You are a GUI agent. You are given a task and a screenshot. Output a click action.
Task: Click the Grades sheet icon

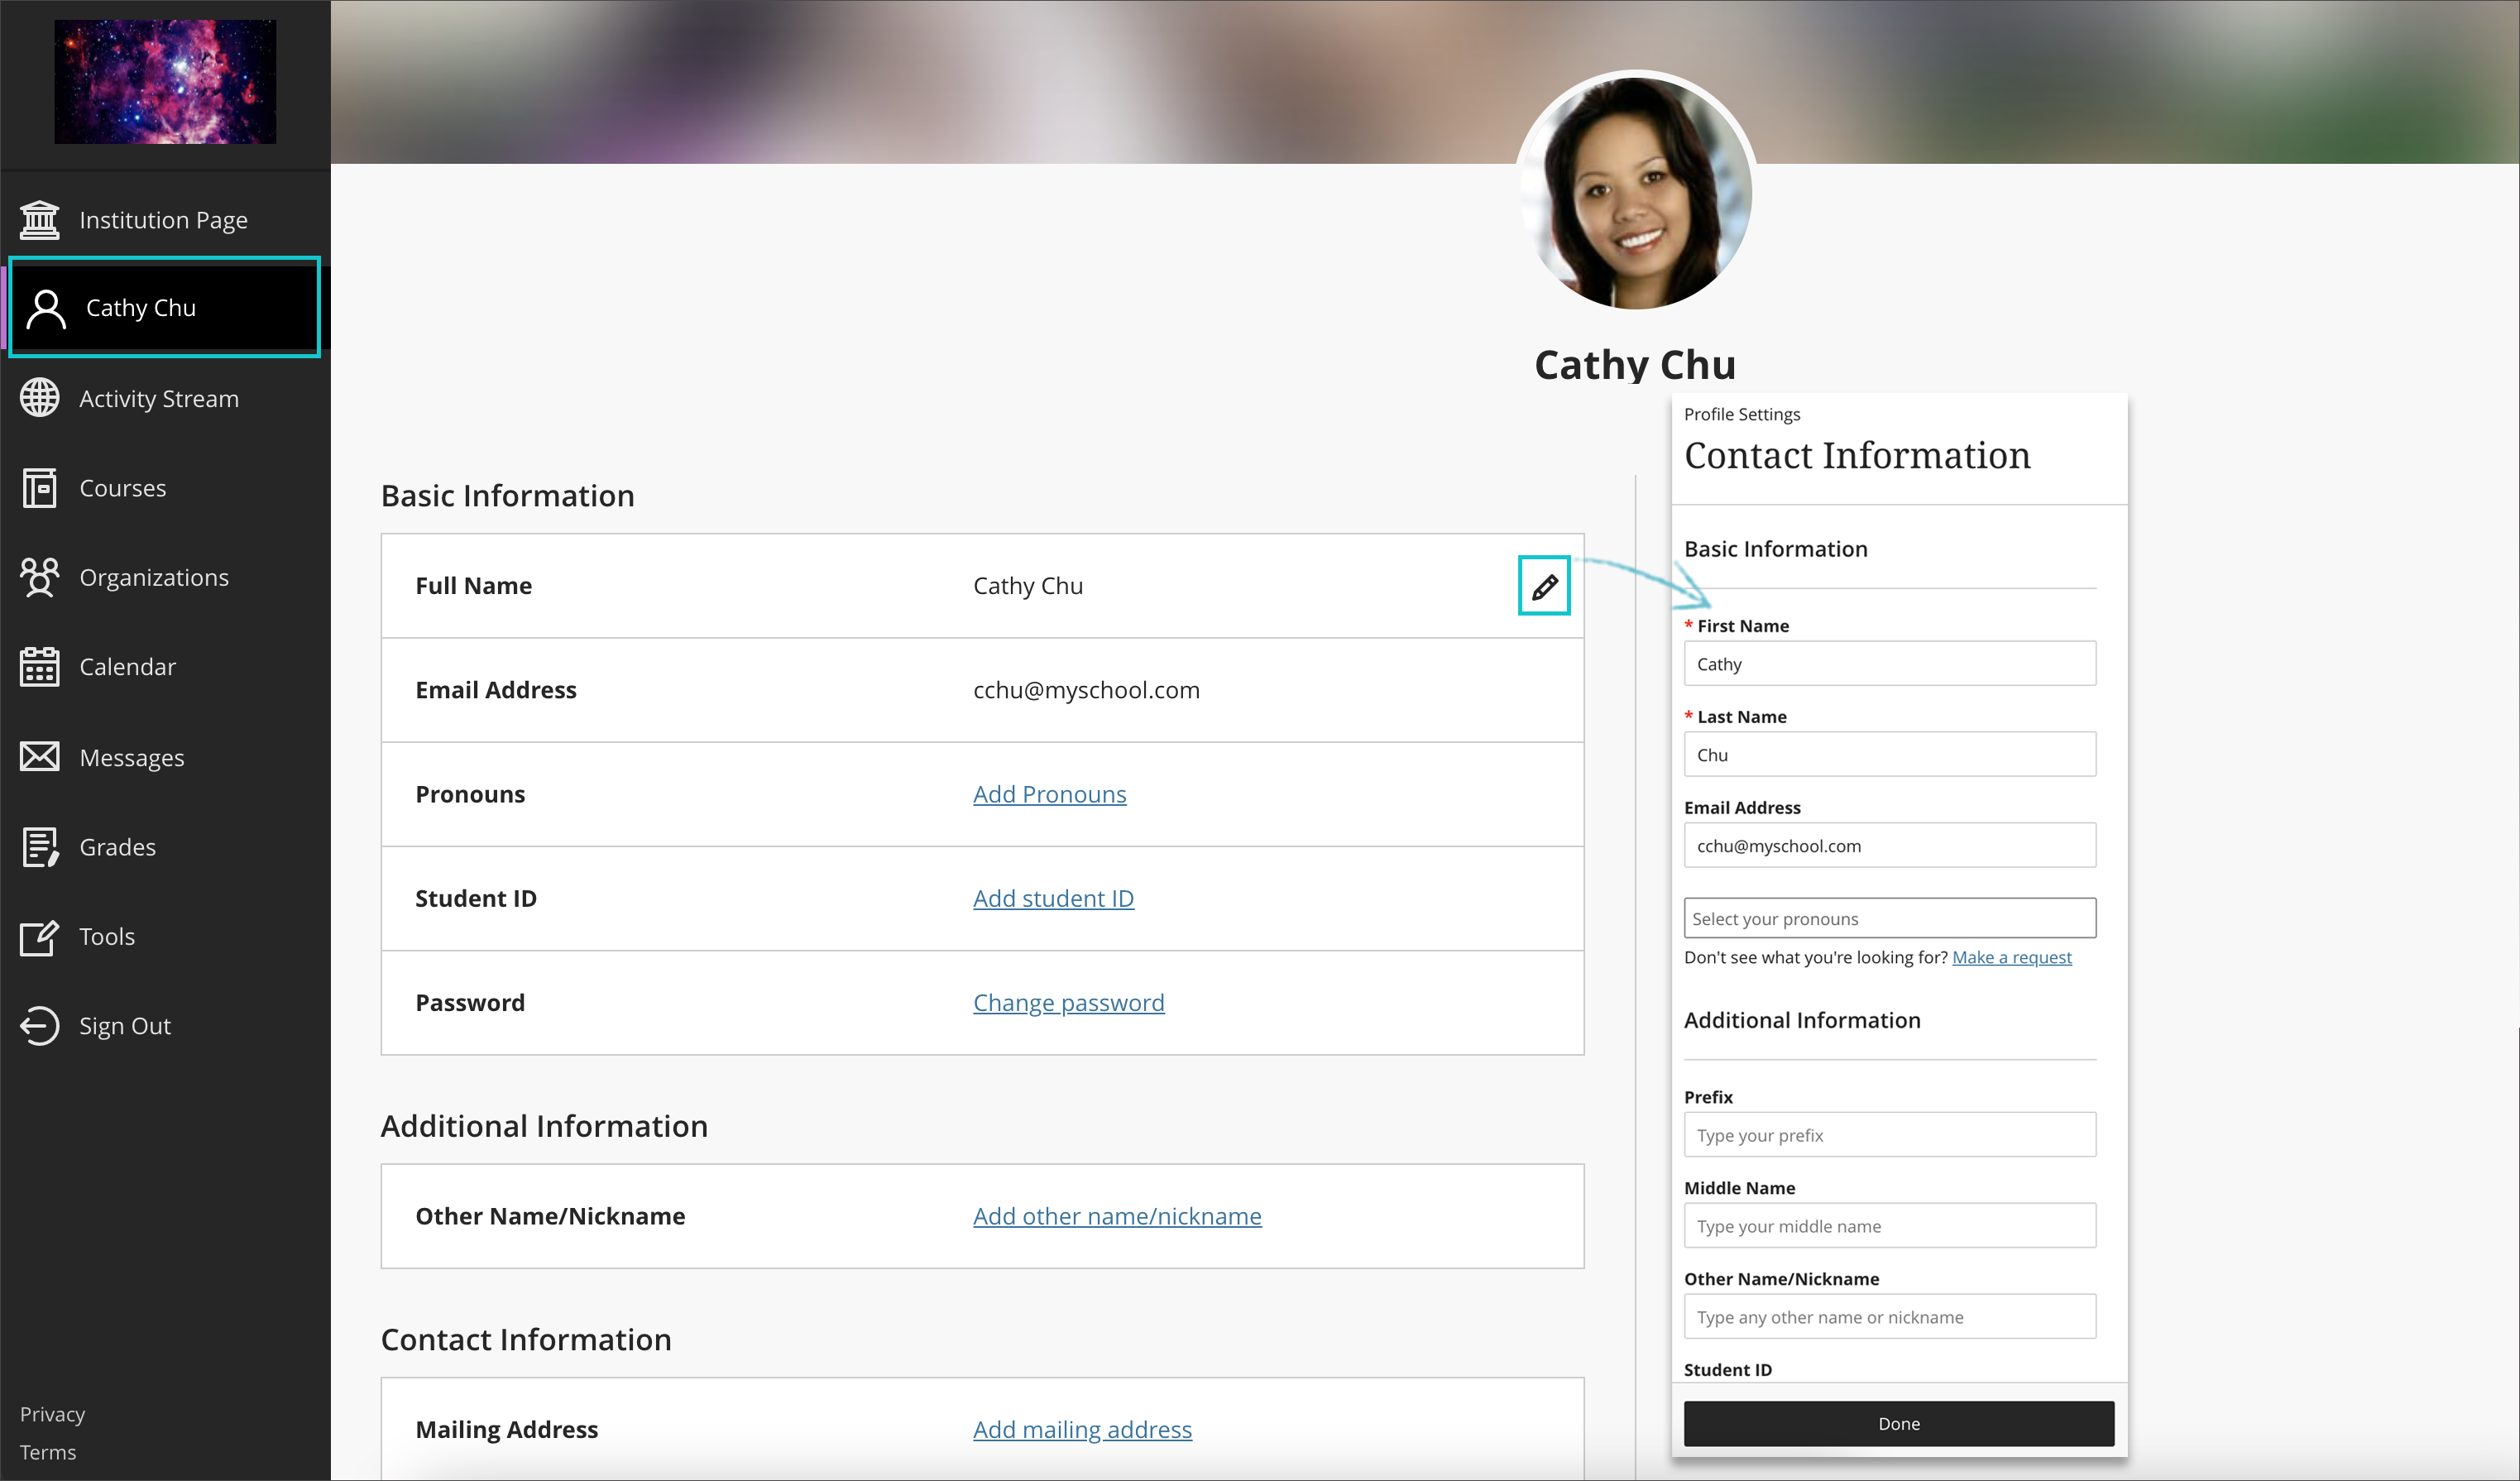[40, 847]
